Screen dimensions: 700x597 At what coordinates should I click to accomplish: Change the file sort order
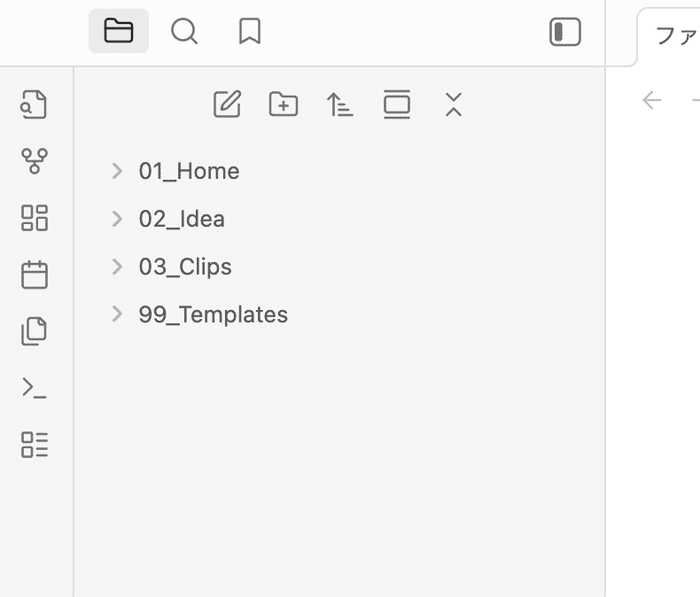point(340,104)
